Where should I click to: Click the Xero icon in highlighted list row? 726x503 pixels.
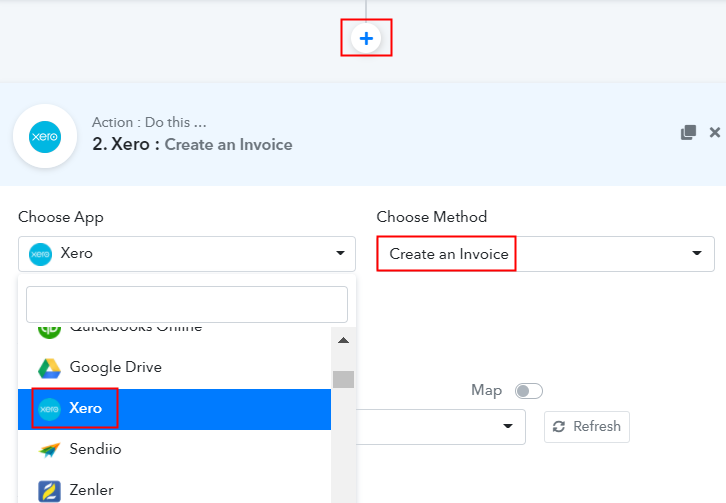(49, 409)
